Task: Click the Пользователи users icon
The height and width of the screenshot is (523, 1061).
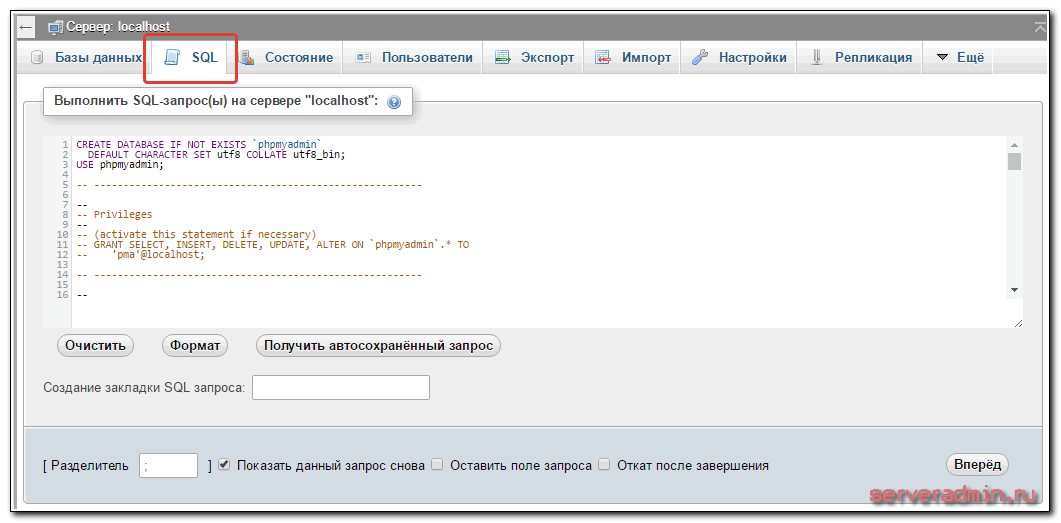Action: coord(363,58)
